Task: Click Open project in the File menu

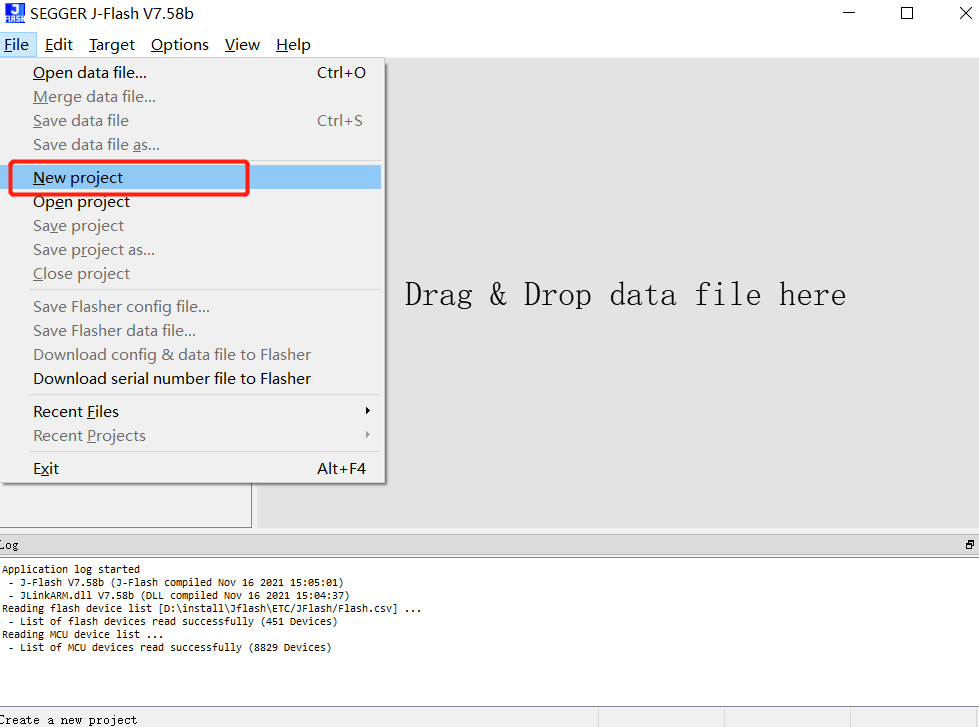Action: click(81, 202)
